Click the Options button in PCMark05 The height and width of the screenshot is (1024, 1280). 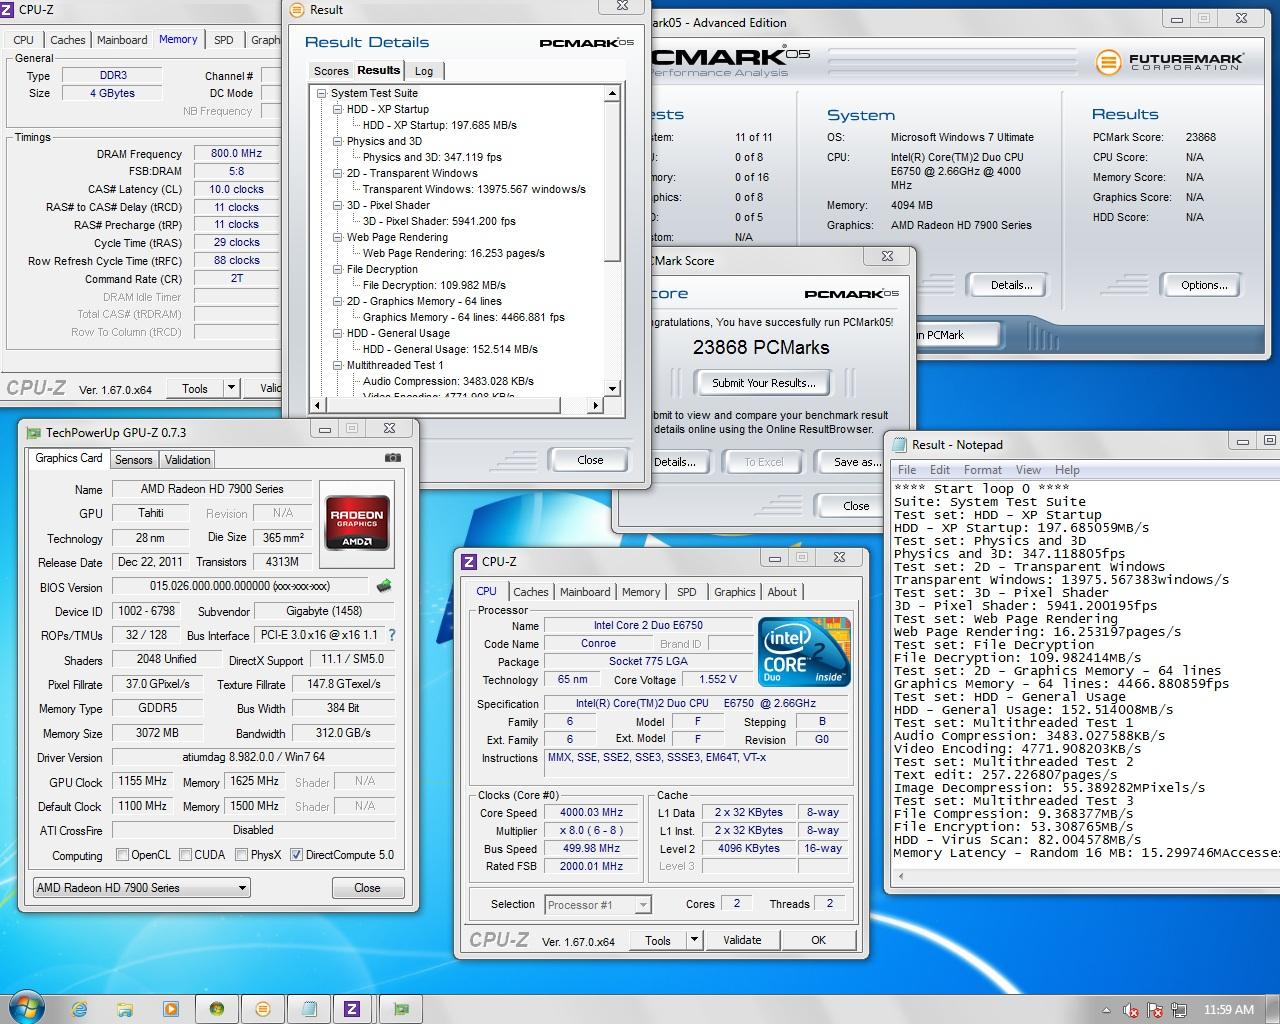click(x=1204, y=285)
